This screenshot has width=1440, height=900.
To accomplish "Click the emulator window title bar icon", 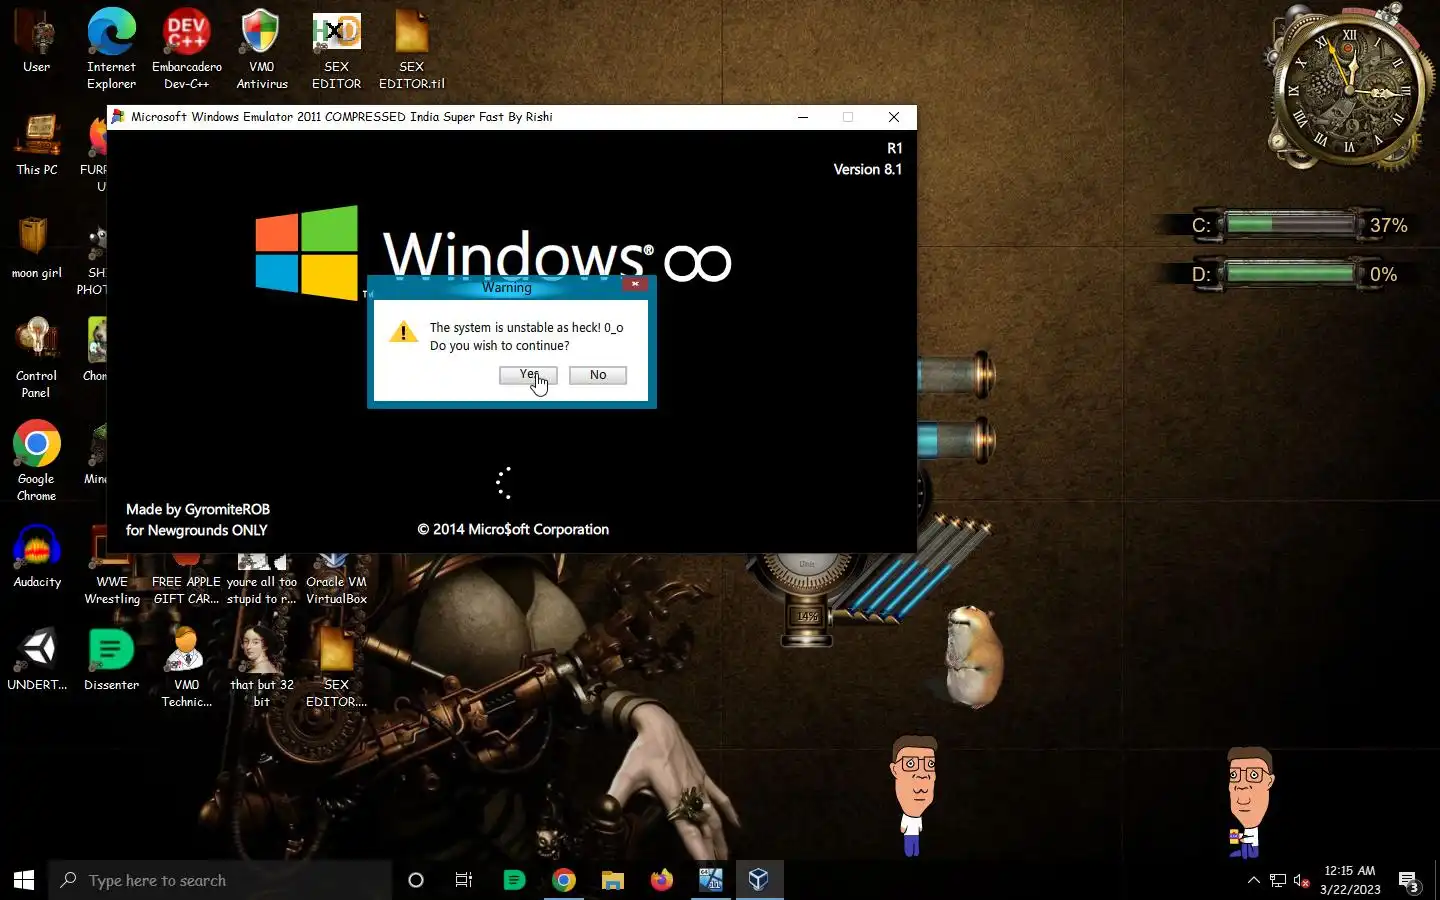I will coord(118,117).
